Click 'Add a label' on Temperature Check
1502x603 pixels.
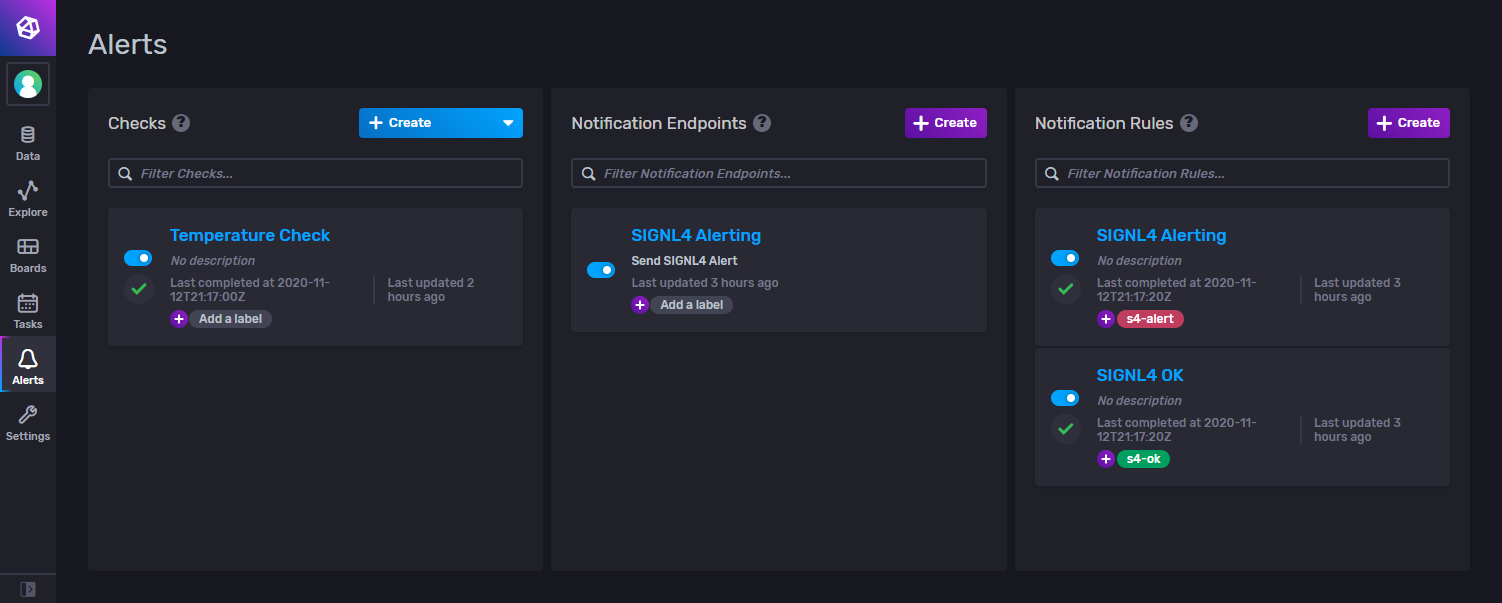click(231, 319)
